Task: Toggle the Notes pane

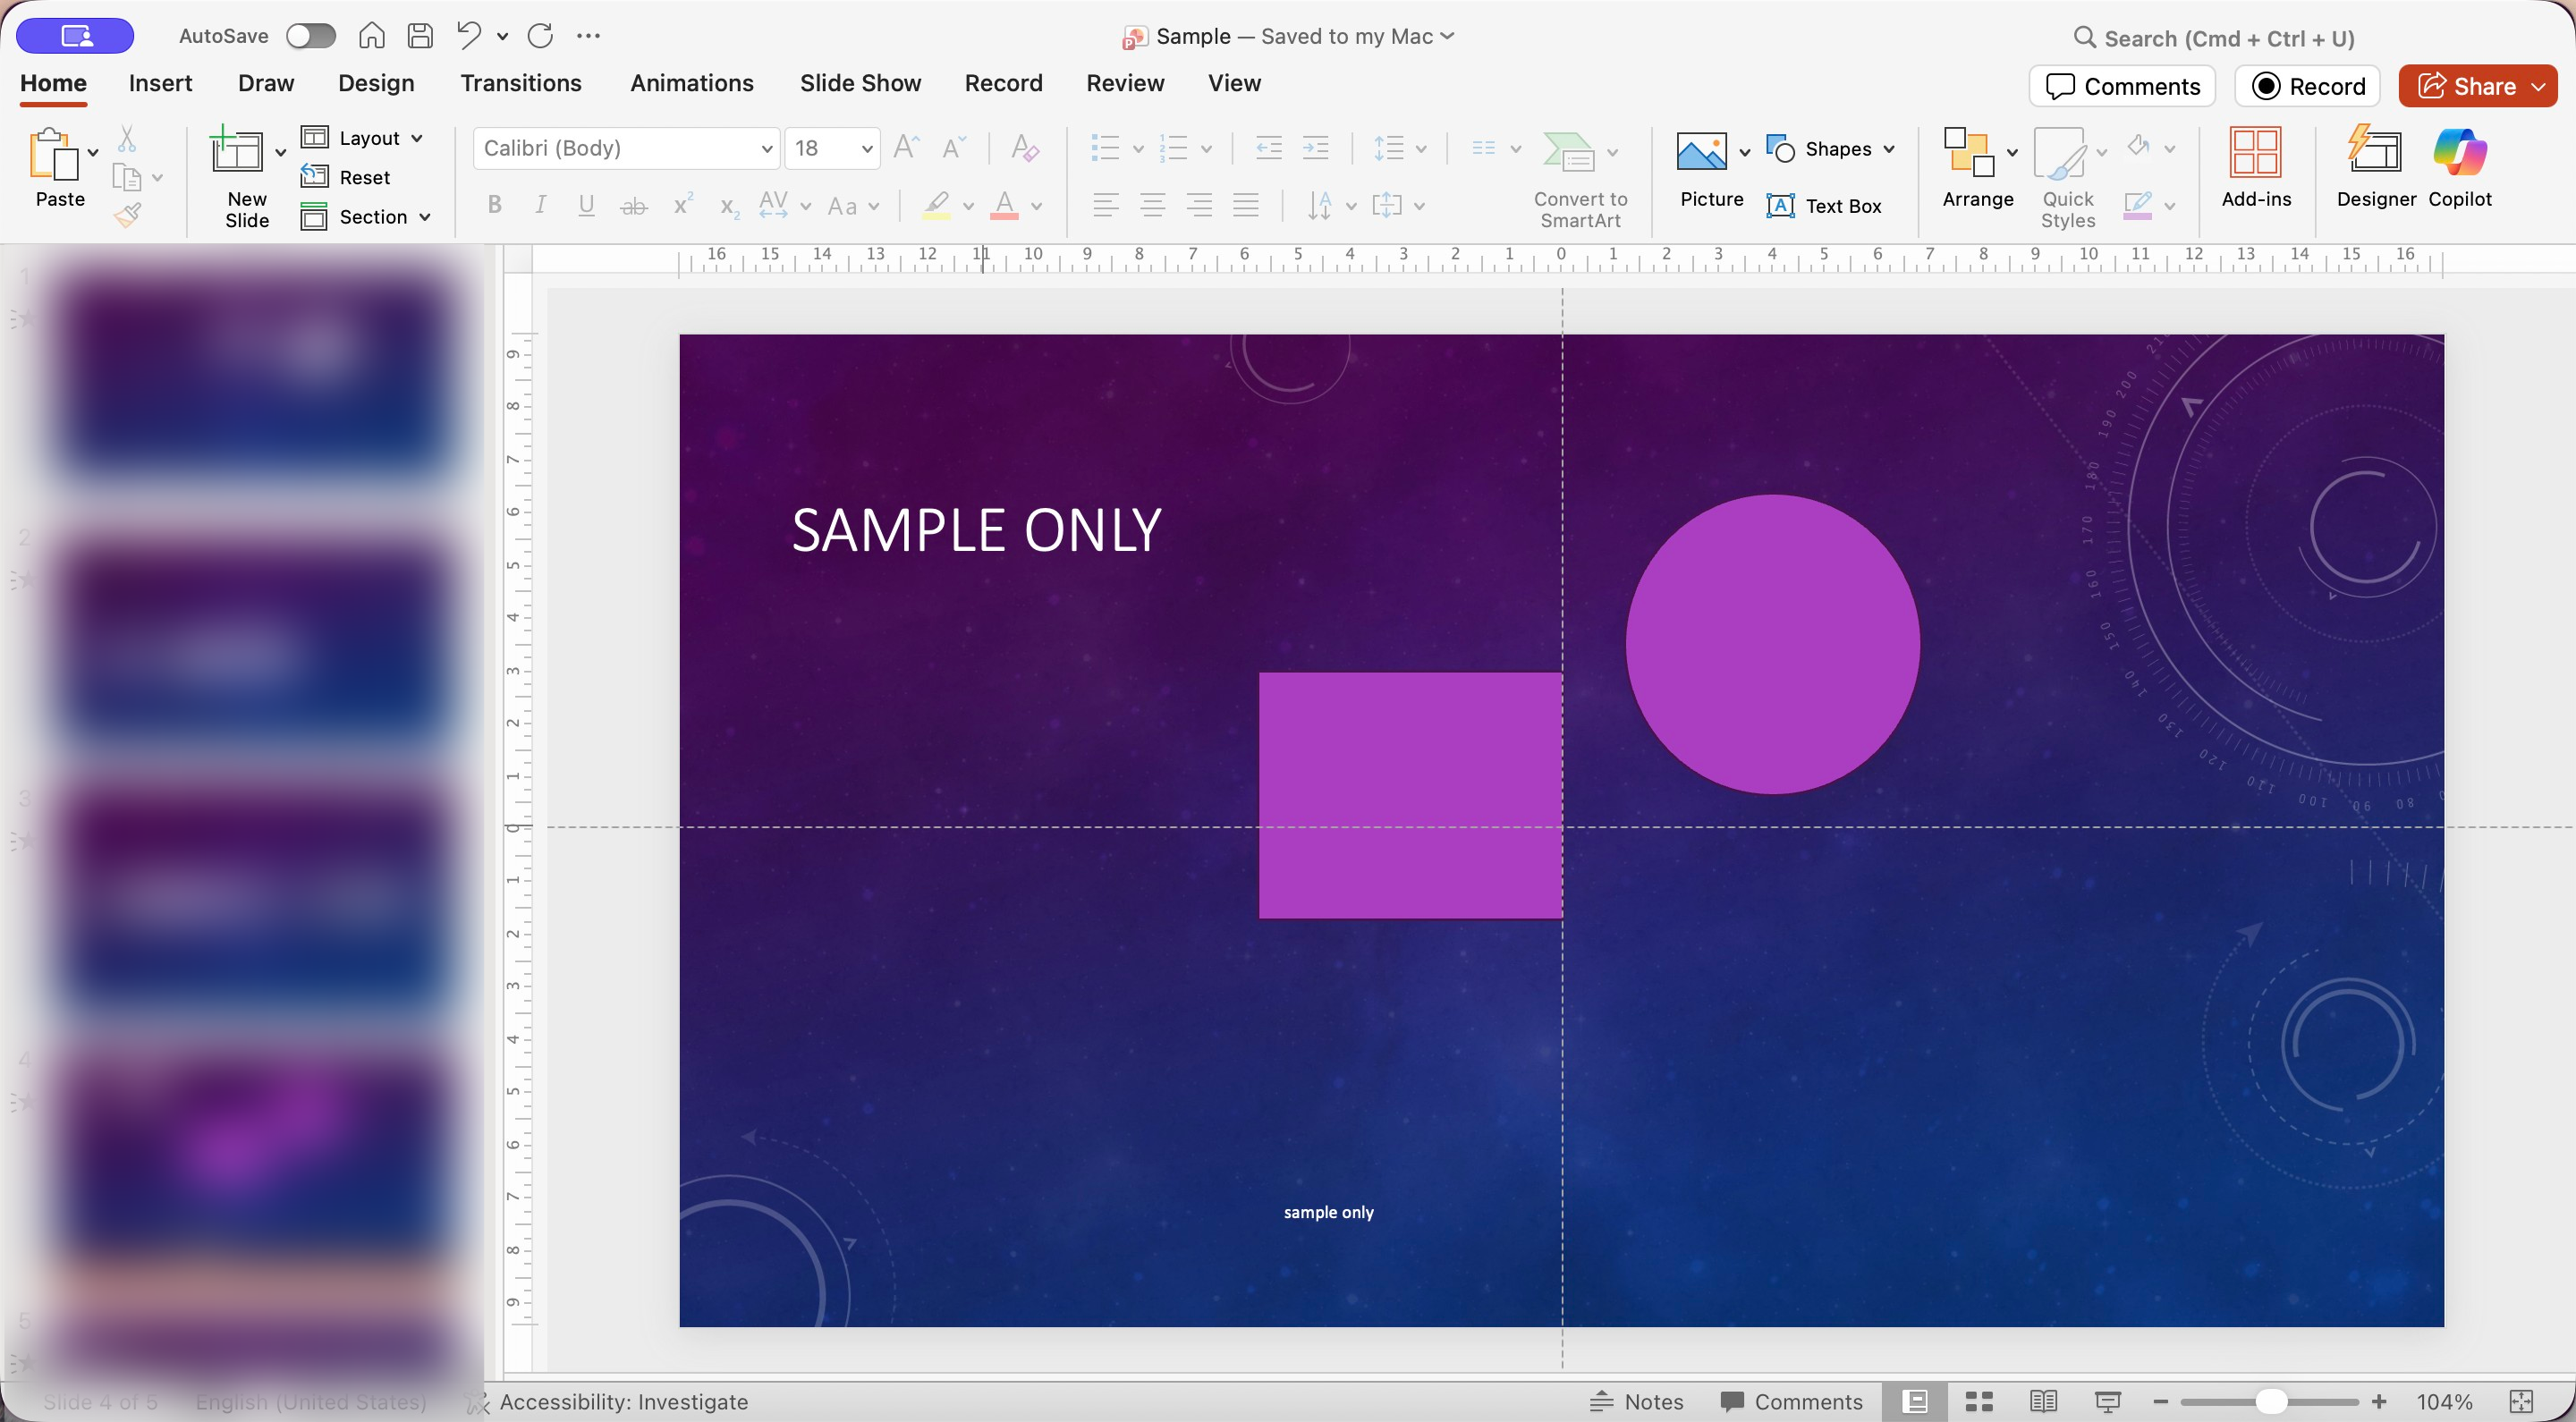Action: coord(1637,1401)
